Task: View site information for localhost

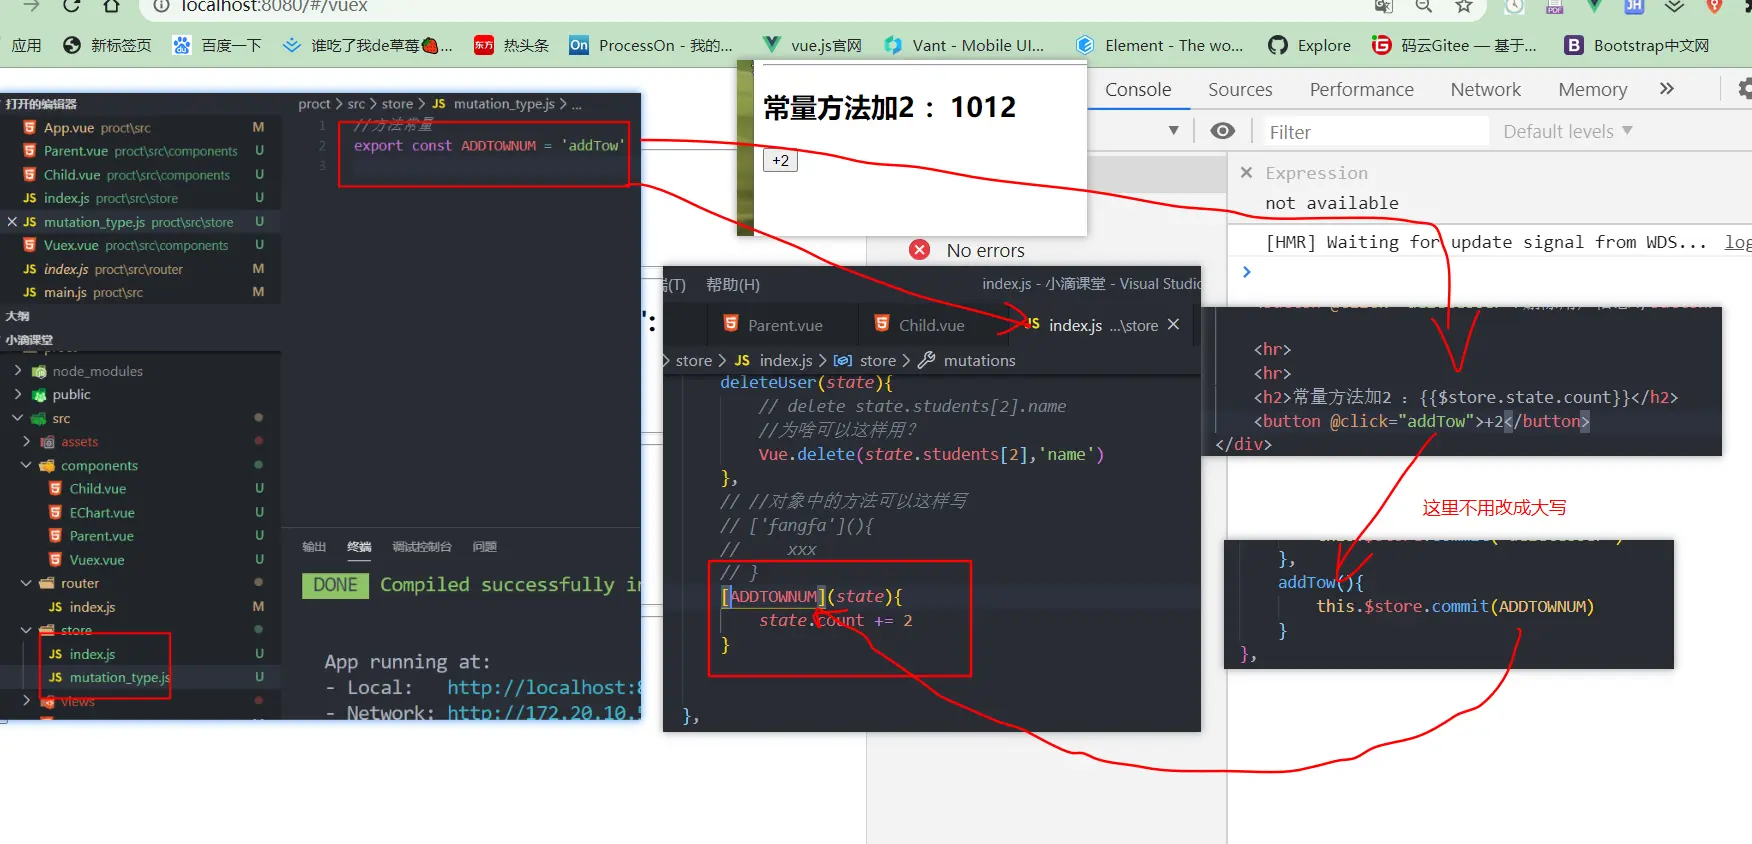Action: coord(161,6)
